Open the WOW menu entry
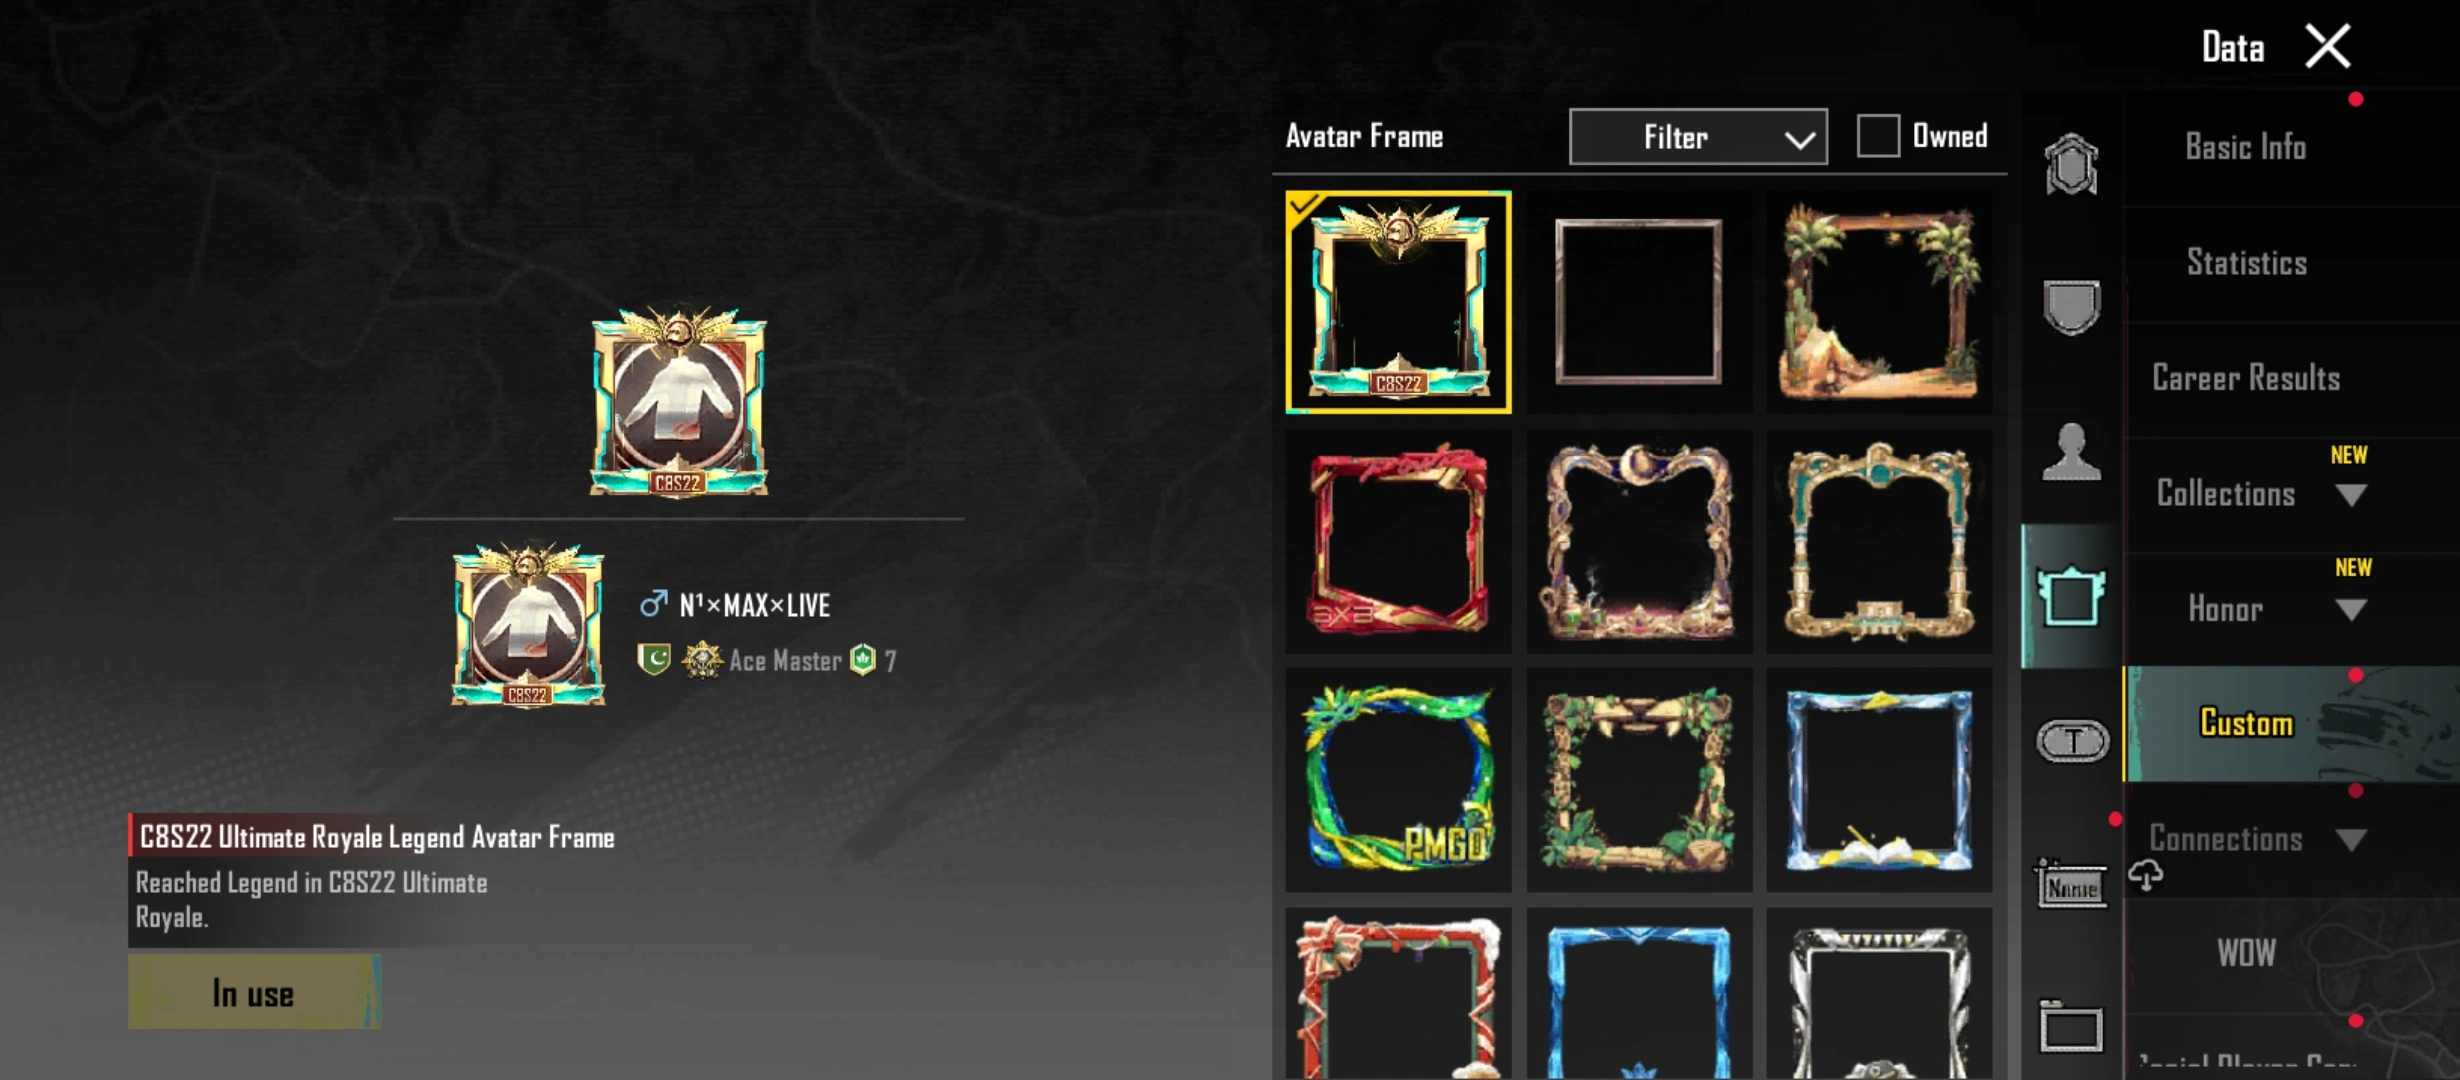Viewport: 2460px width, 1080px height. click(x=2247, y=953)
